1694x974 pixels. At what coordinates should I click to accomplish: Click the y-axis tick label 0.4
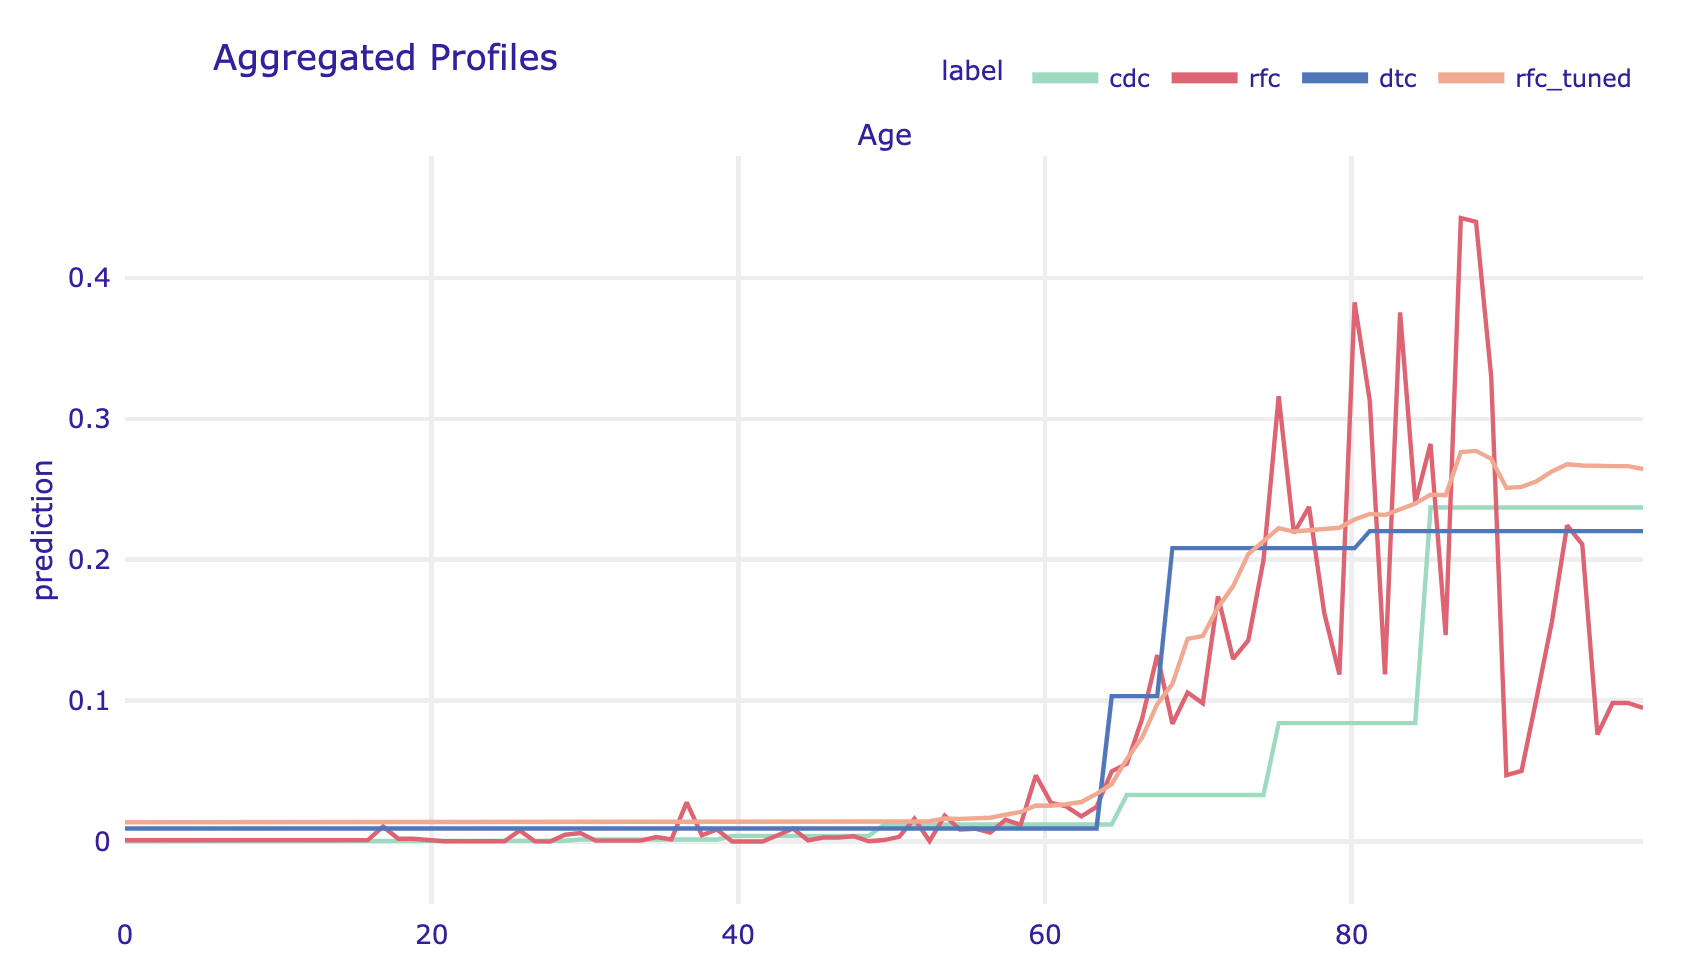pos(88,278)
